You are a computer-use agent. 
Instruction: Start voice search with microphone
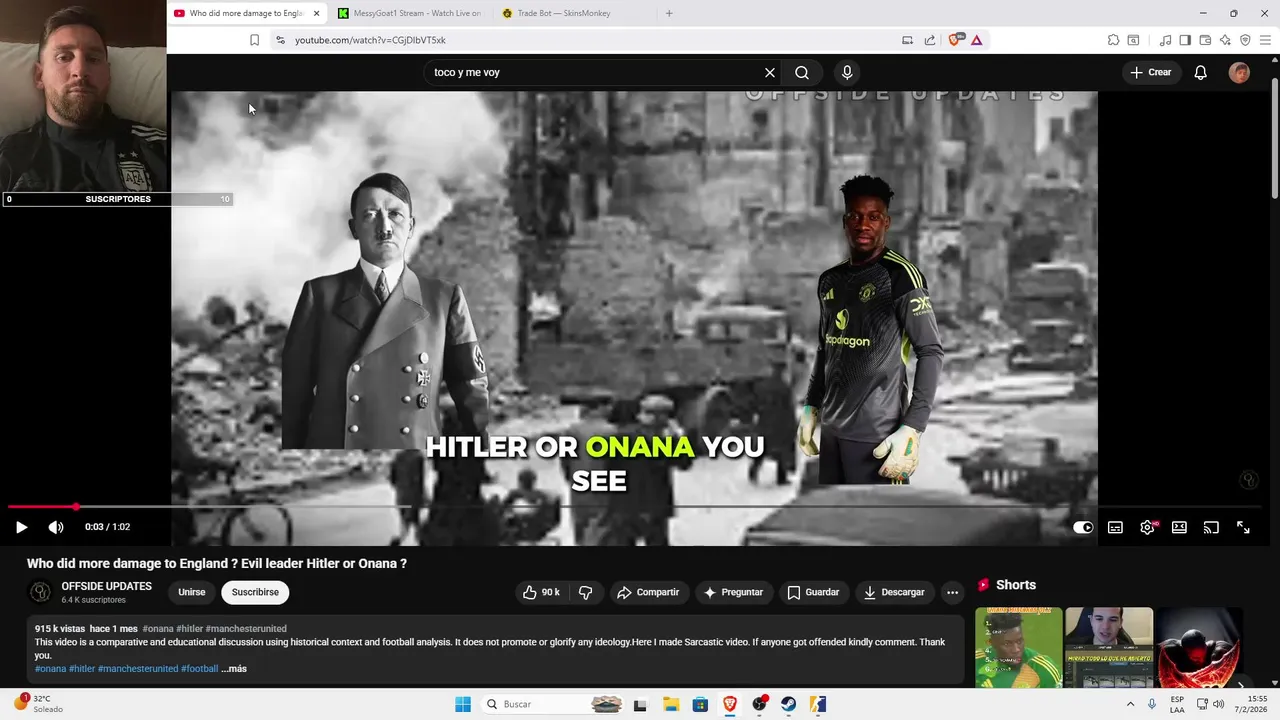coord(847,72)
